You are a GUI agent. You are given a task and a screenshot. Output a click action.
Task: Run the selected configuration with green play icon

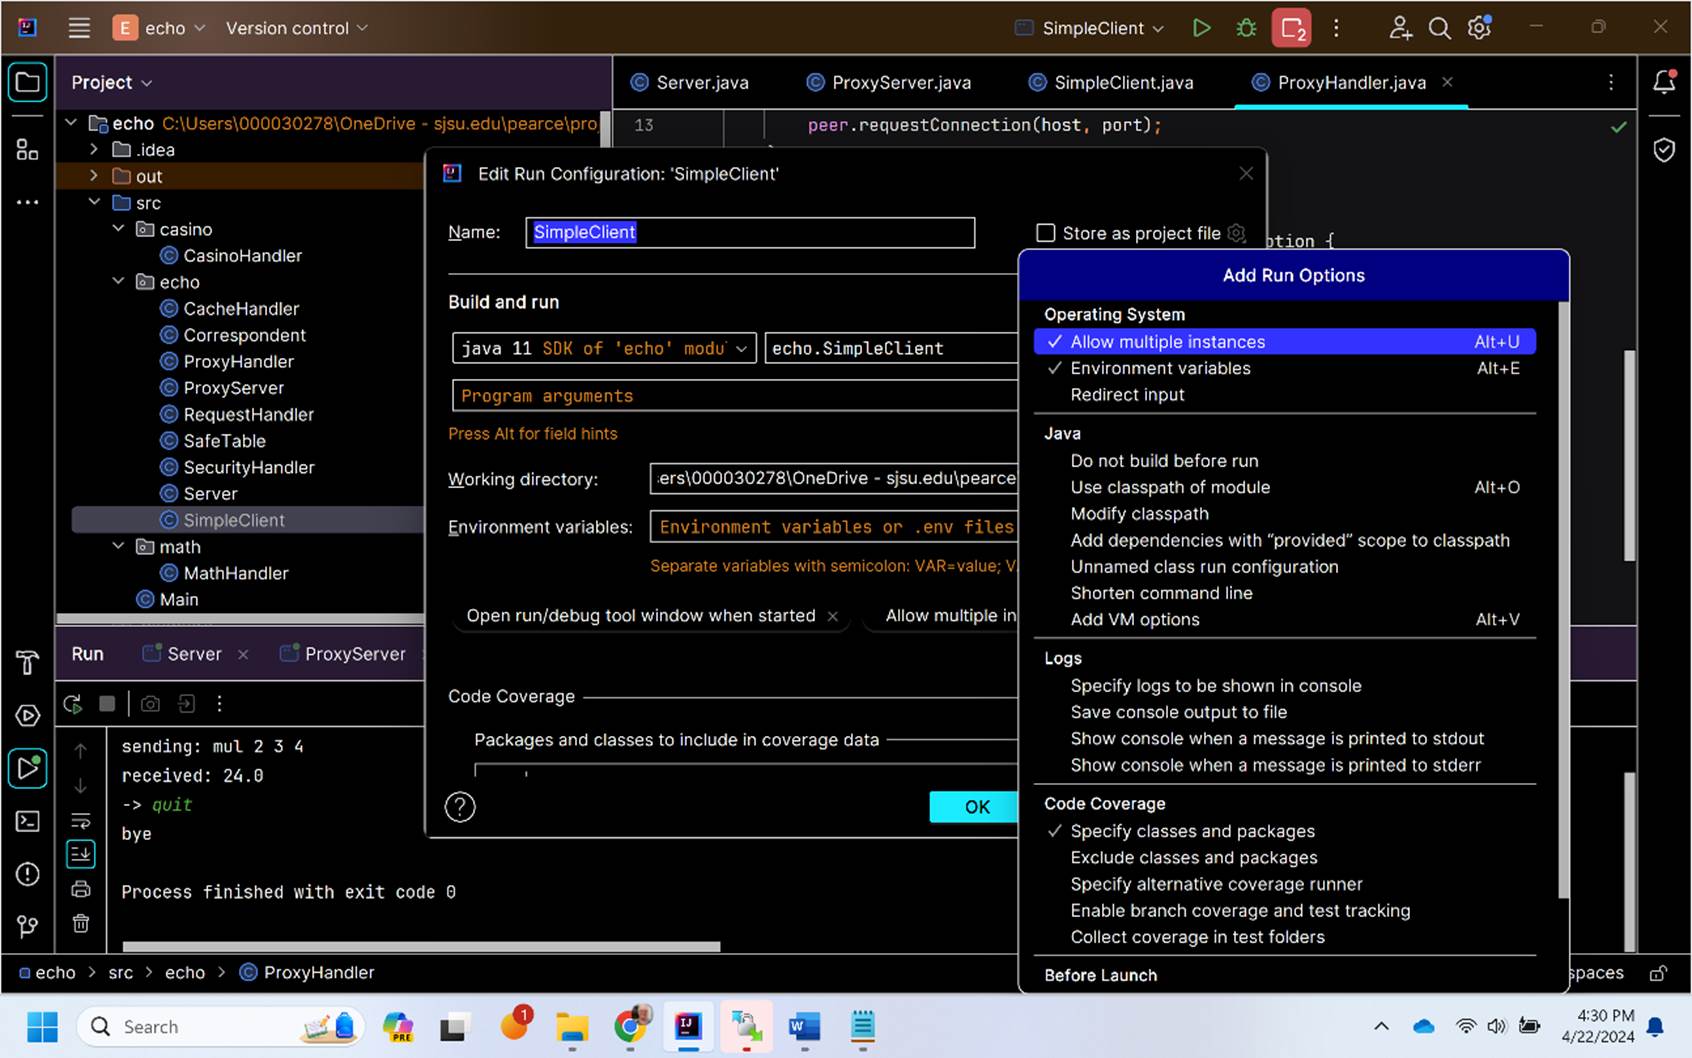pyautogui.click(x=1202, y=28)
